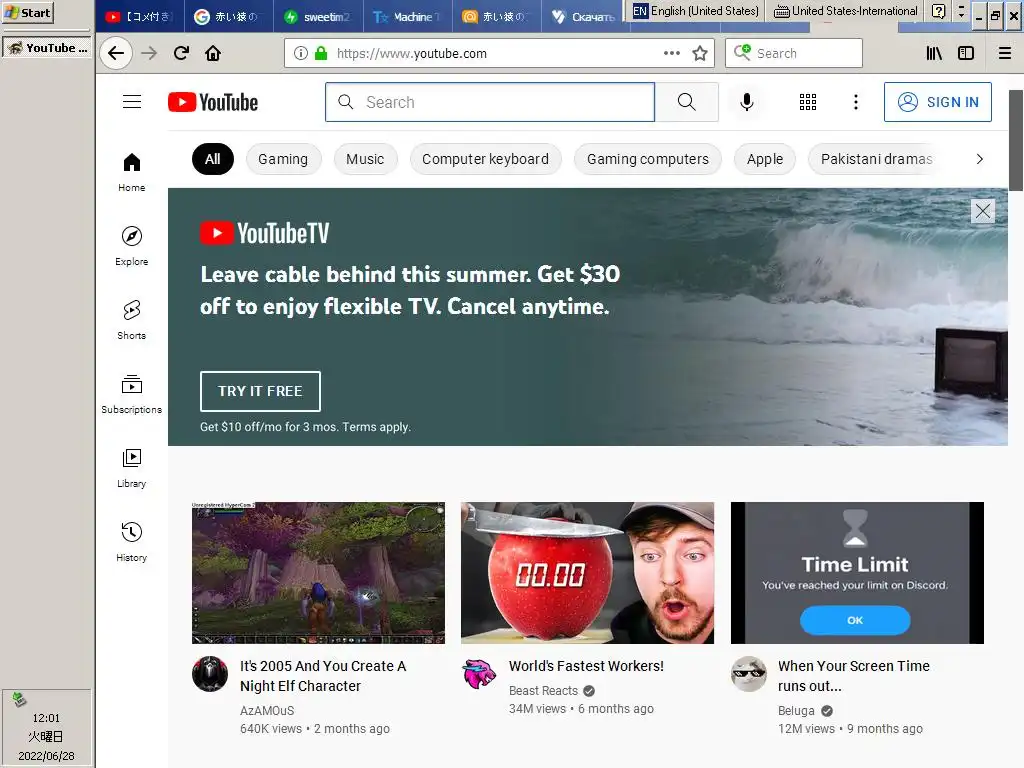Click the search magnifier button

point(686,102)
